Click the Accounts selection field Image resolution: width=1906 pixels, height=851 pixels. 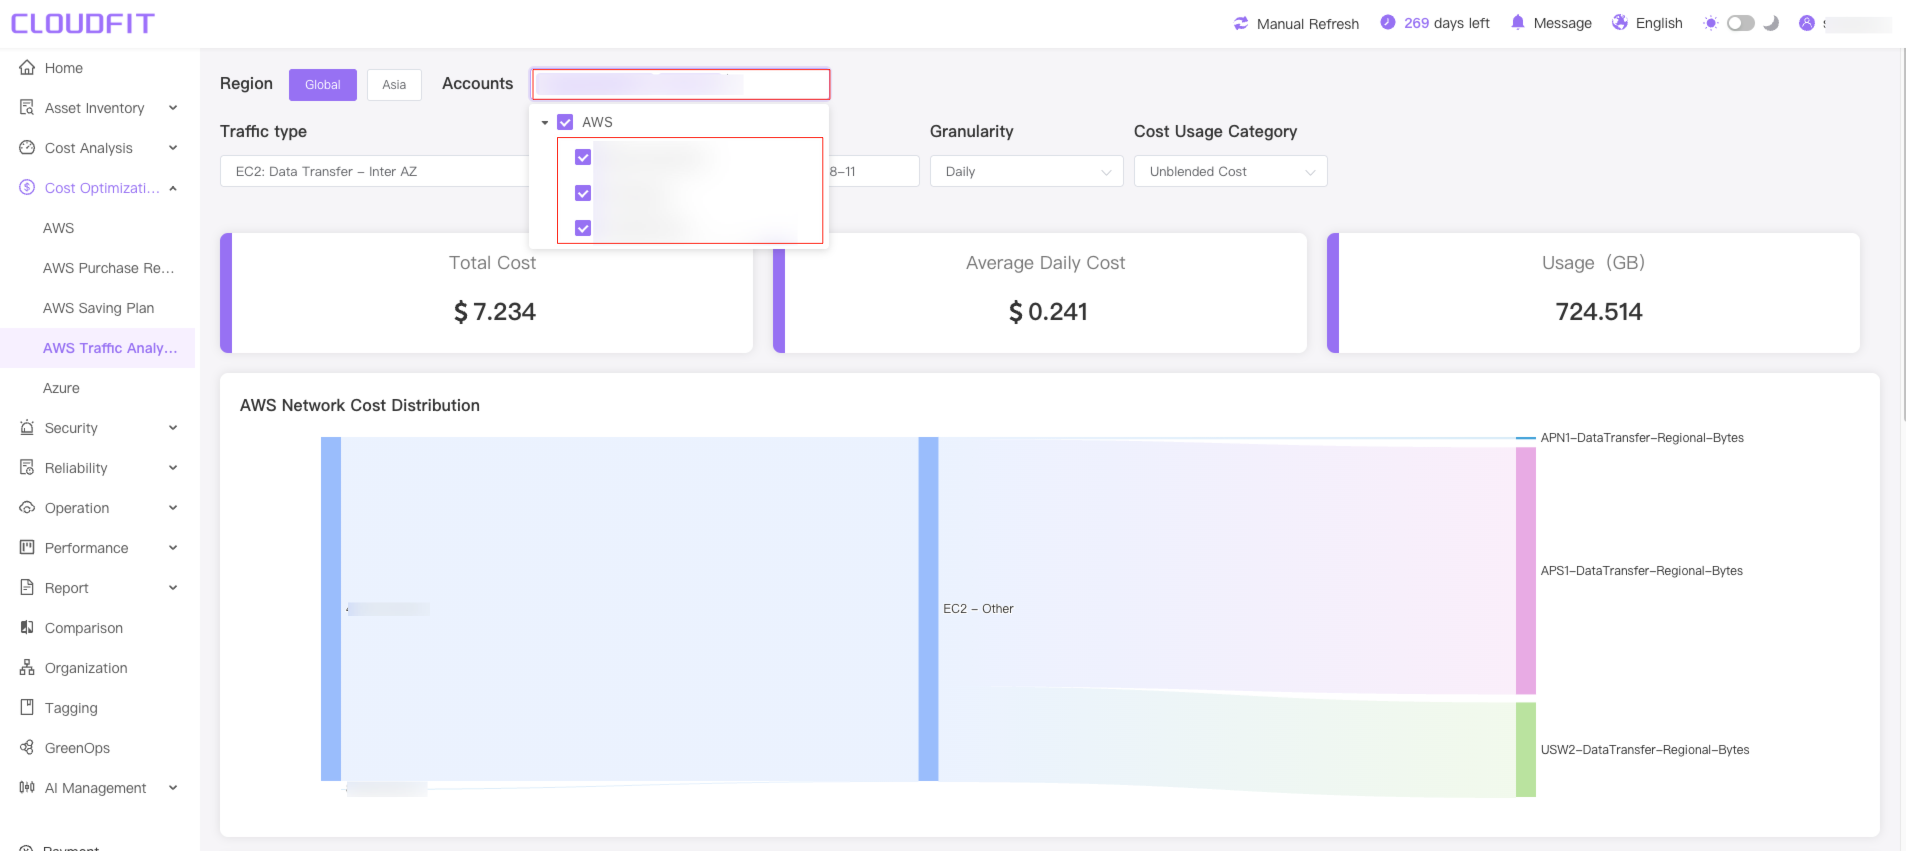[680, 84]
